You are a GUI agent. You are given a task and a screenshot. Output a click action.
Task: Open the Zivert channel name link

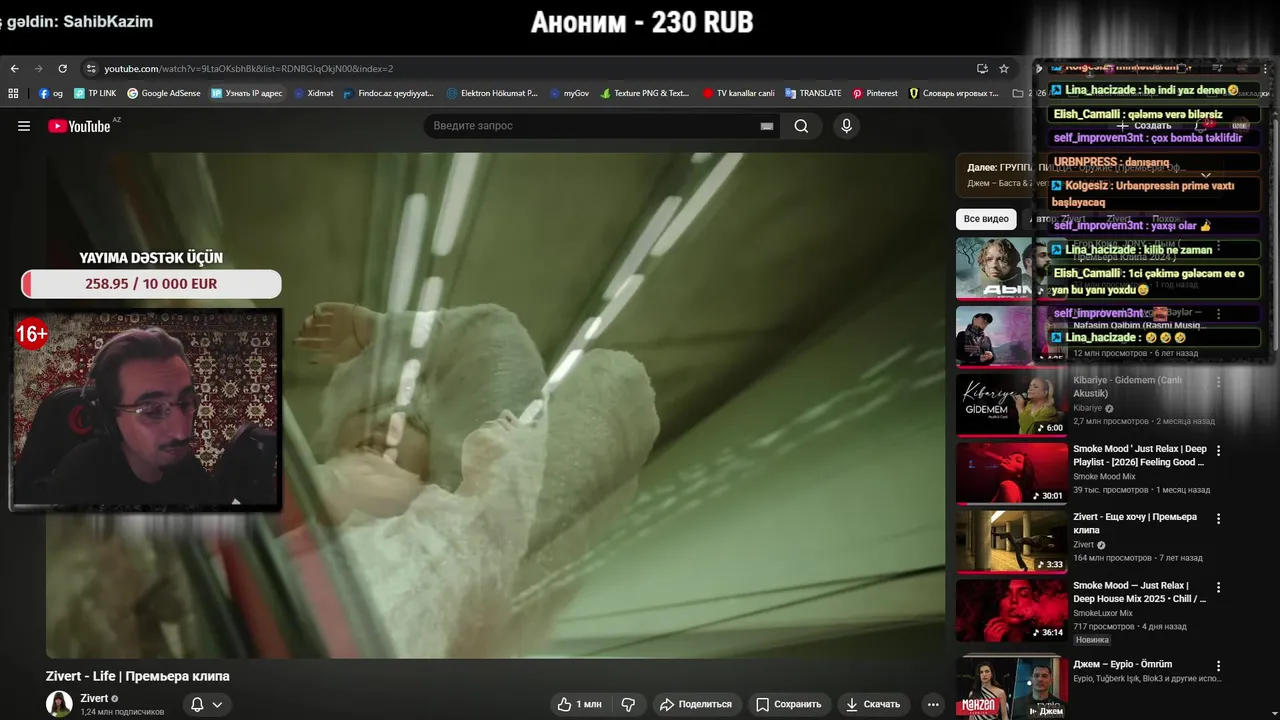point(94,698)
